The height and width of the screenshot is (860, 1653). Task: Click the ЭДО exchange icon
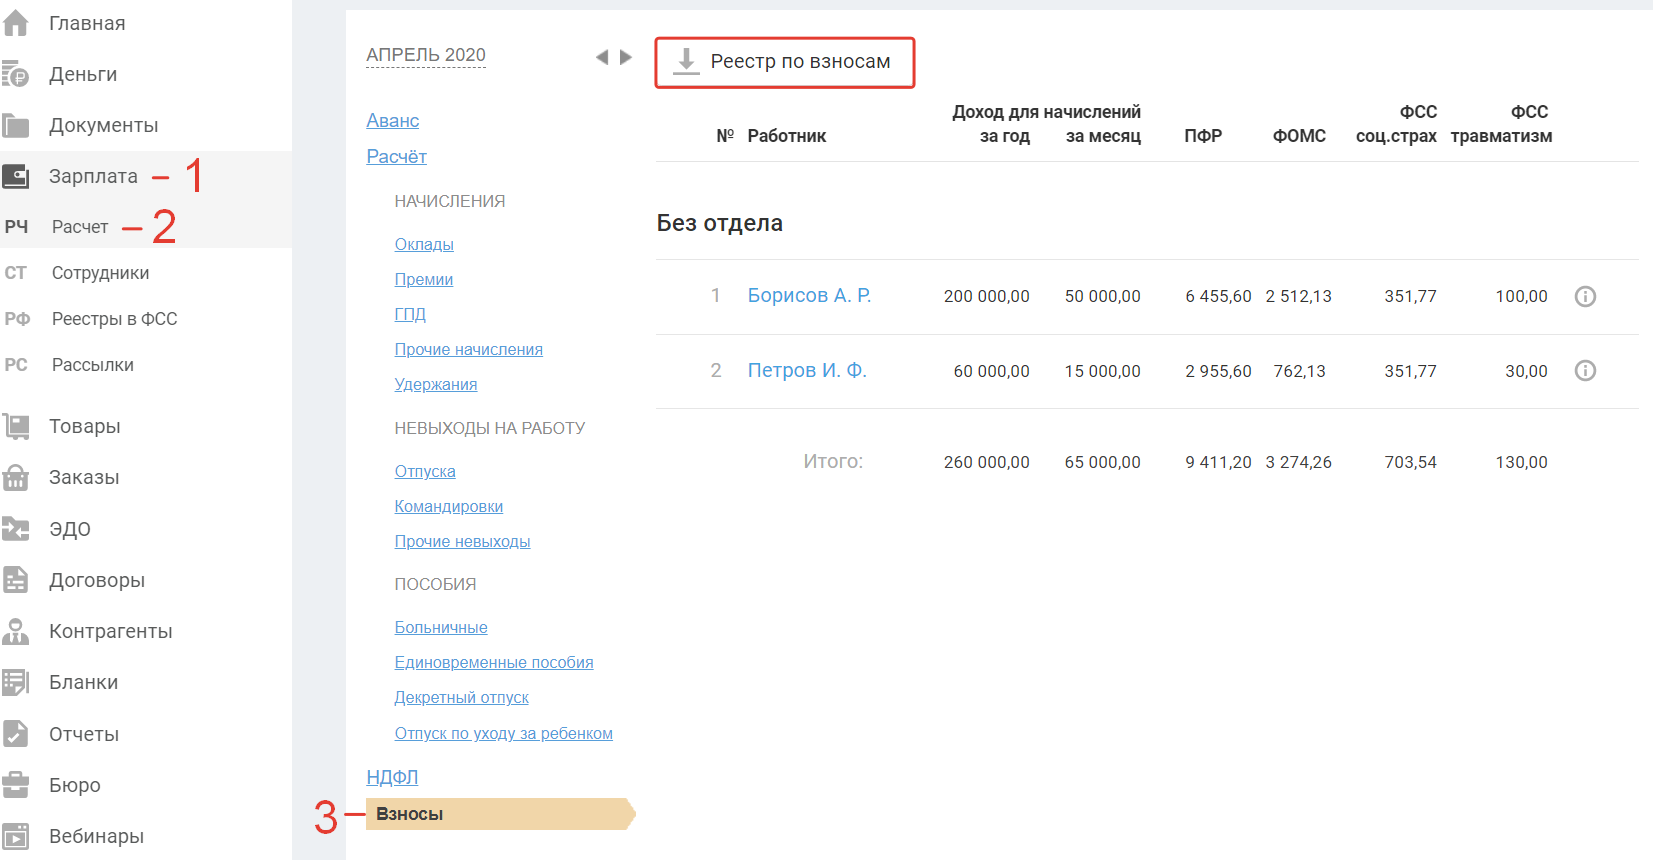(16, 528)
